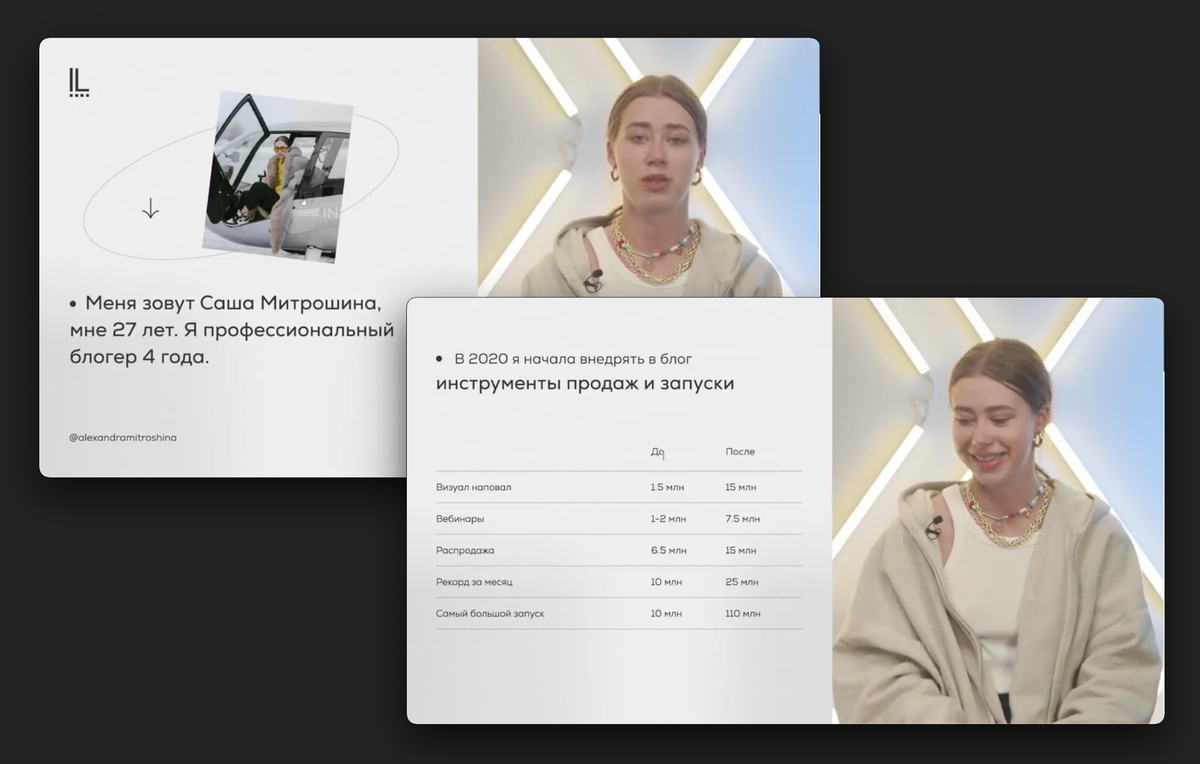Click the logo icon on the first slide
Image resolution: width=1200 pixels, height=764 pixels.
pos(79,83)
